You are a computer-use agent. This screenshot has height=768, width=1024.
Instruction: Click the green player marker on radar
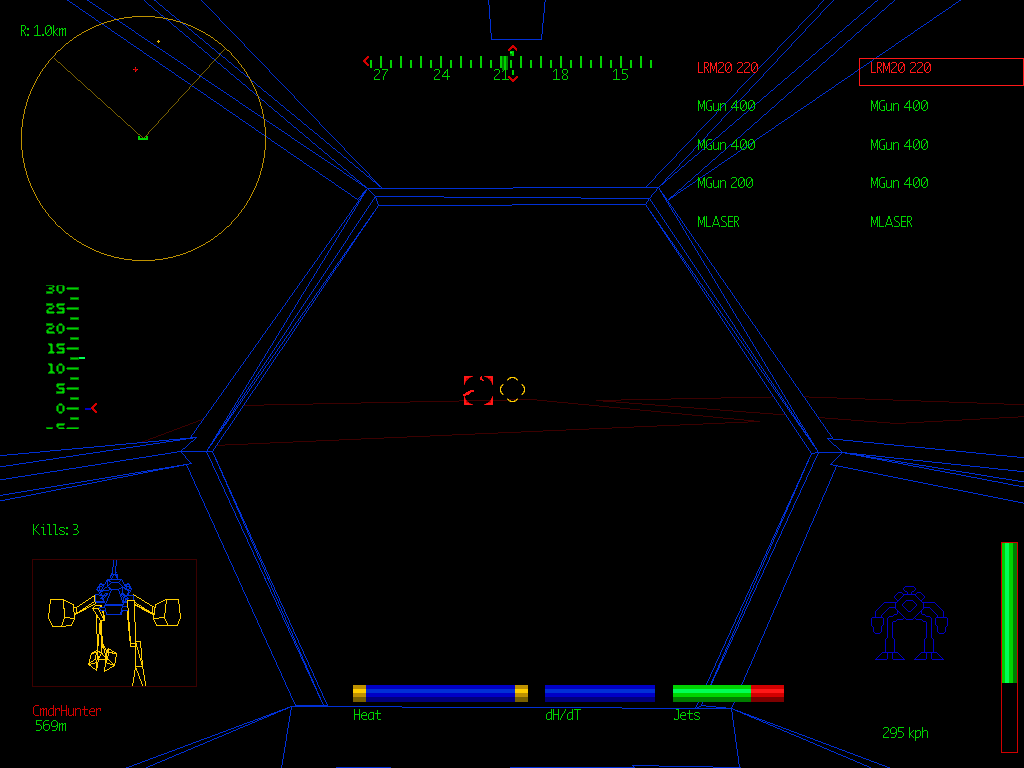142,136
